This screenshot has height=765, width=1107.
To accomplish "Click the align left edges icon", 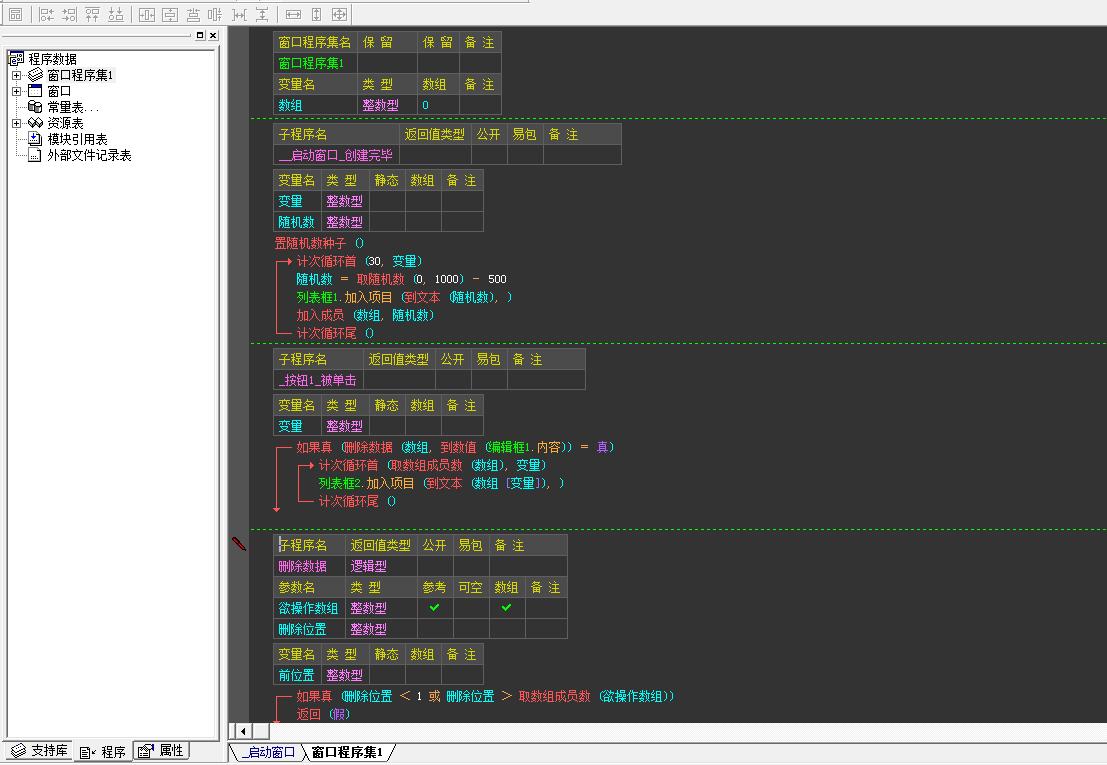I will pyautogui.click(x=47, y=14).
